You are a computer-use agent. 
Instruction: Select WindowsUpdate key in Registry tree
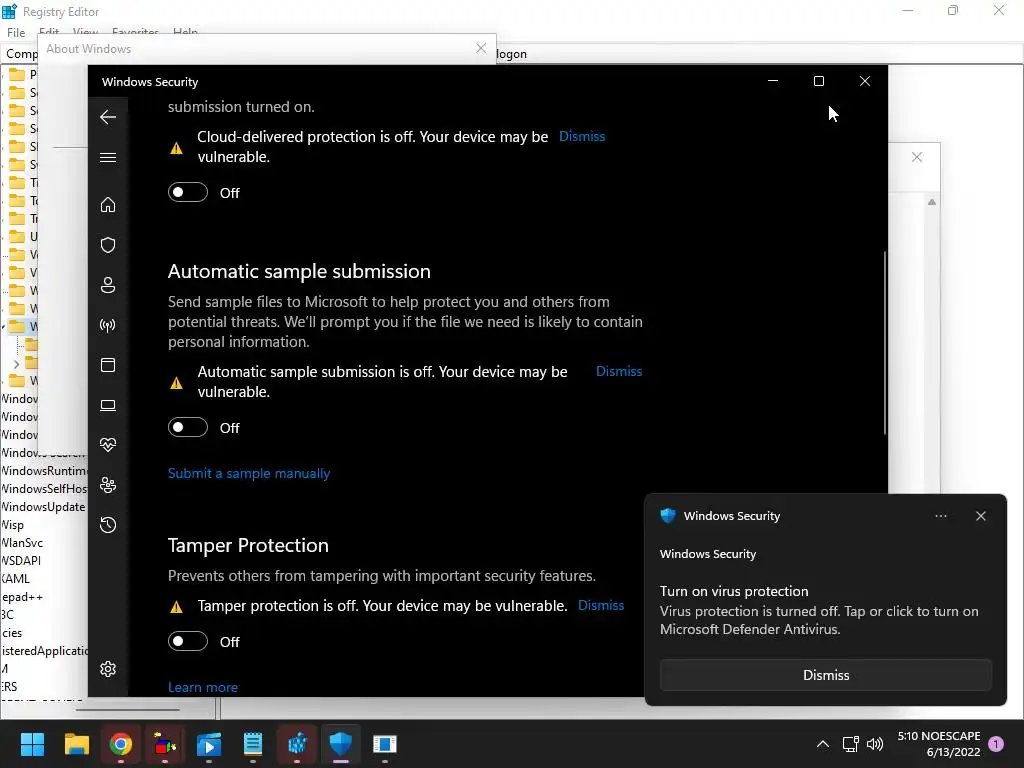tap(43, 507)
